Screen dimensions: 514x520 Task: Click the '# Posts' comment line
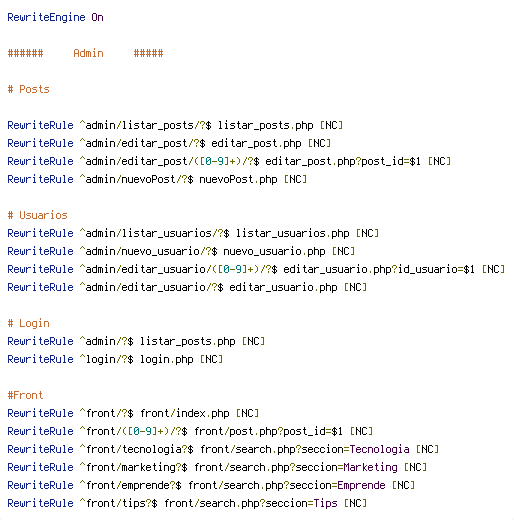28,89
